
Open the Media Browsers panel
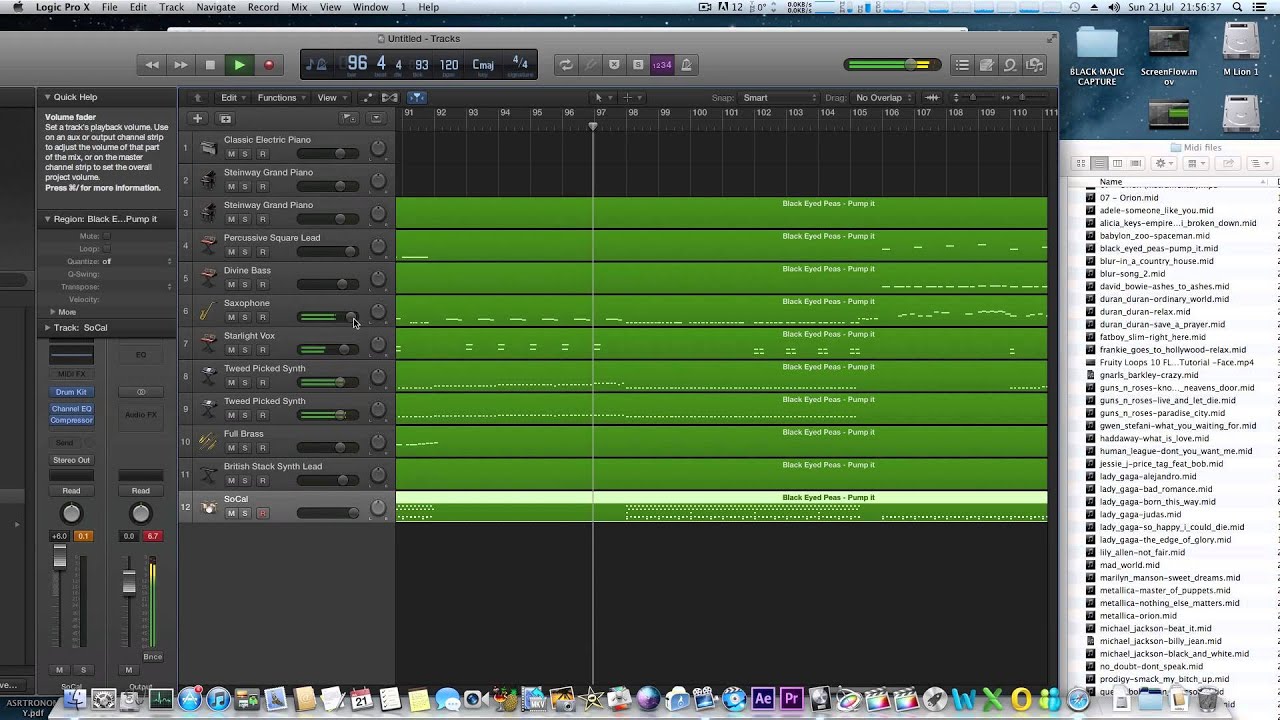coord(1034,65)
